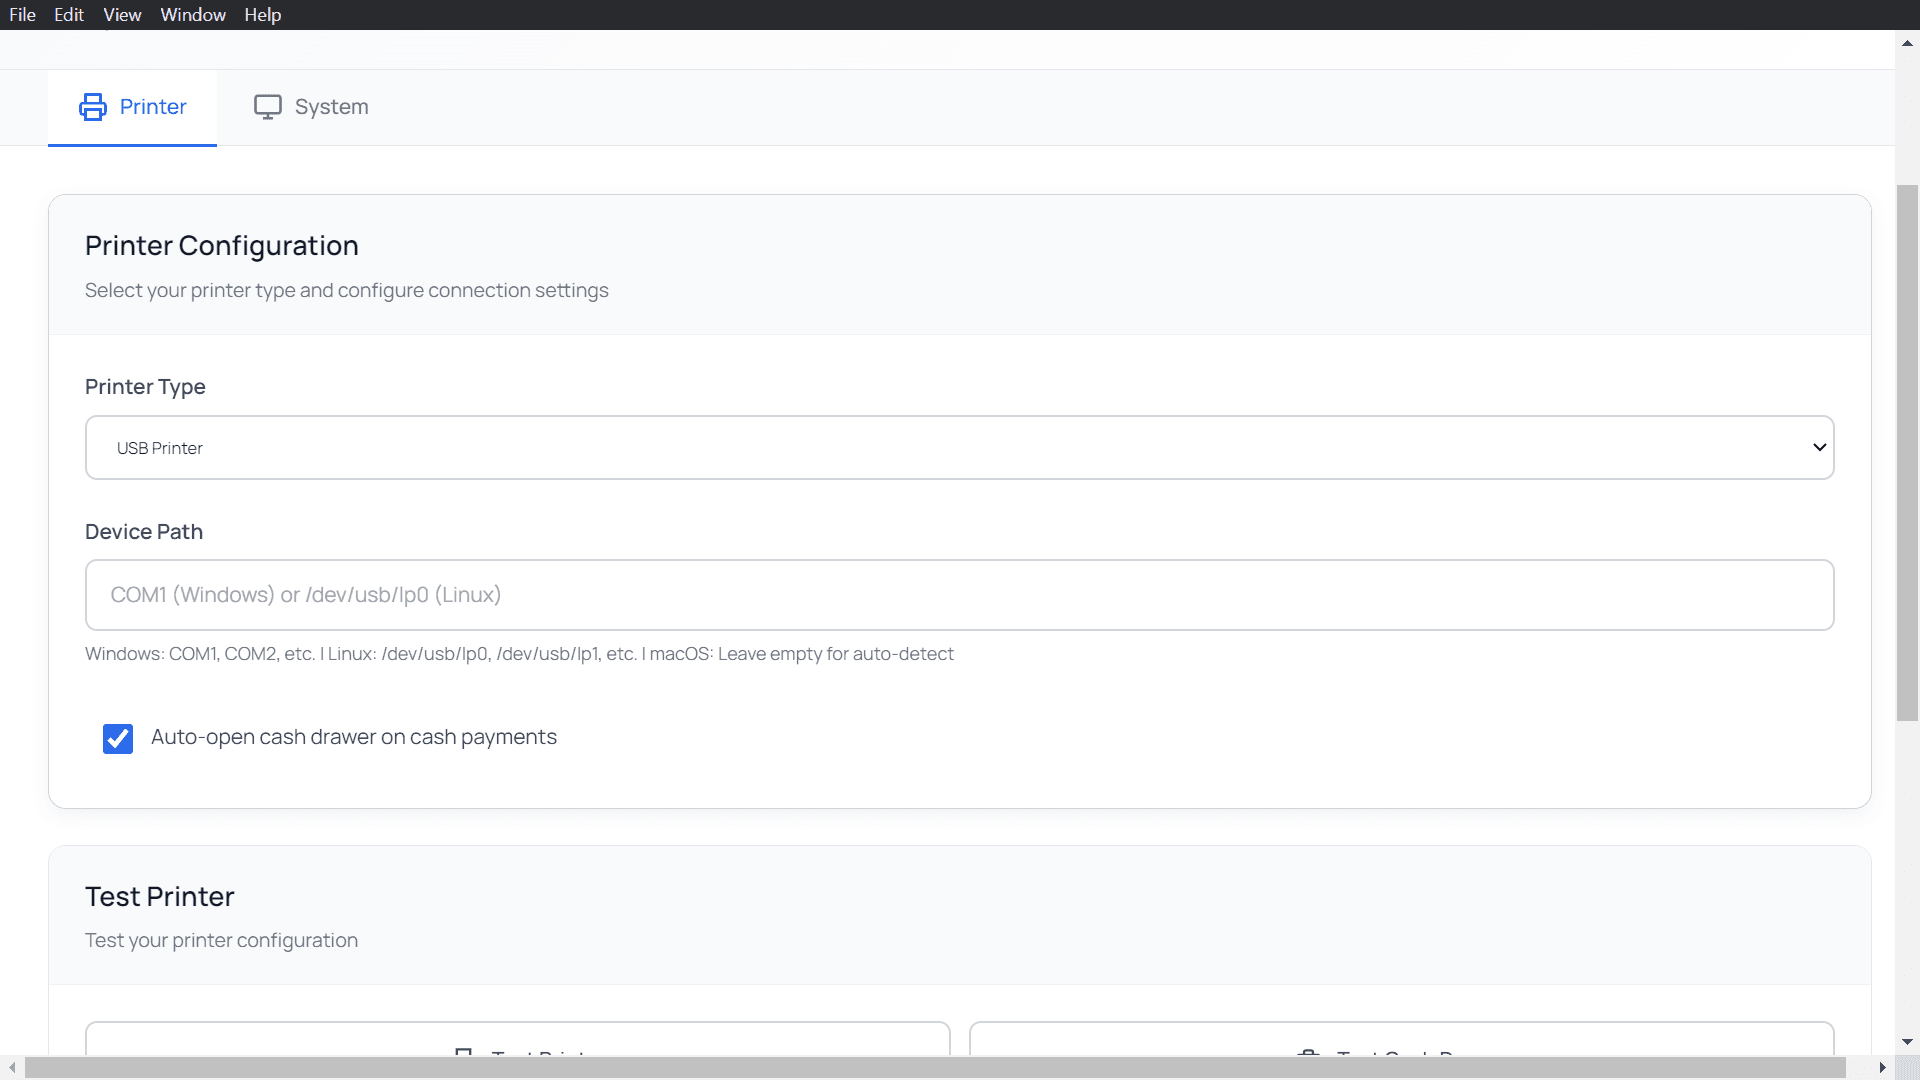
Task: Open the Help menu
Action: tap(263, 15)
